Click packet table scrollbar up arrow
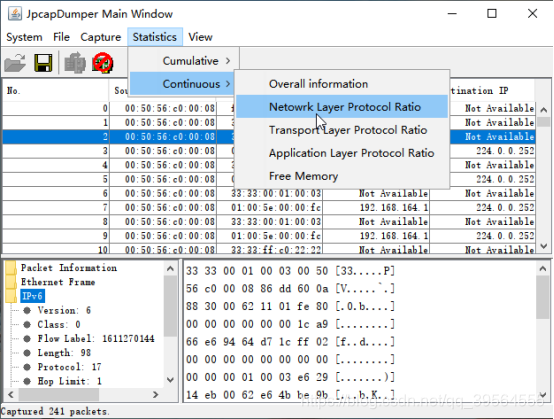Viewport: 554px width, 419px height. (544, 110)
